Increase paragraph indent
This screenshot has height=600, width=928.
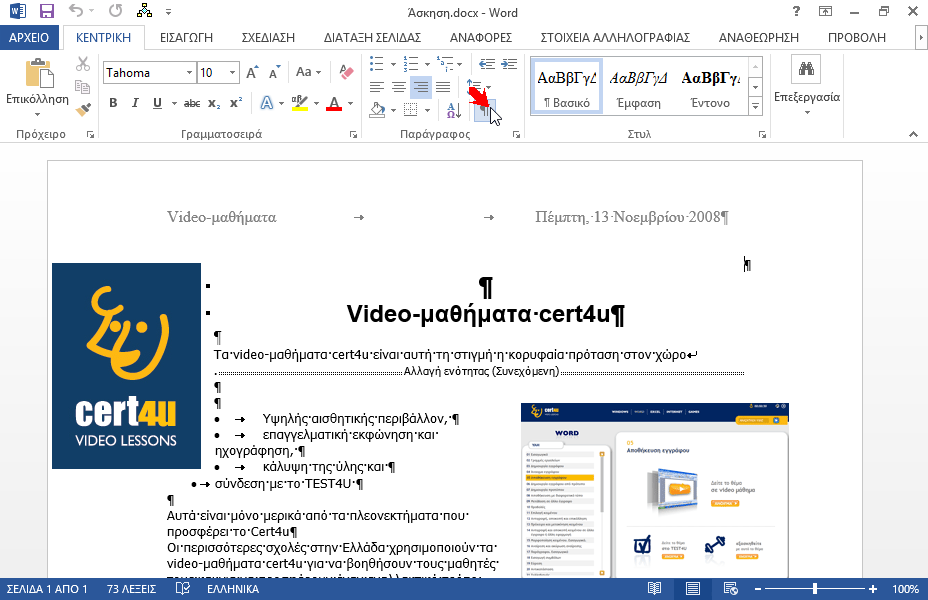[509, 63]
